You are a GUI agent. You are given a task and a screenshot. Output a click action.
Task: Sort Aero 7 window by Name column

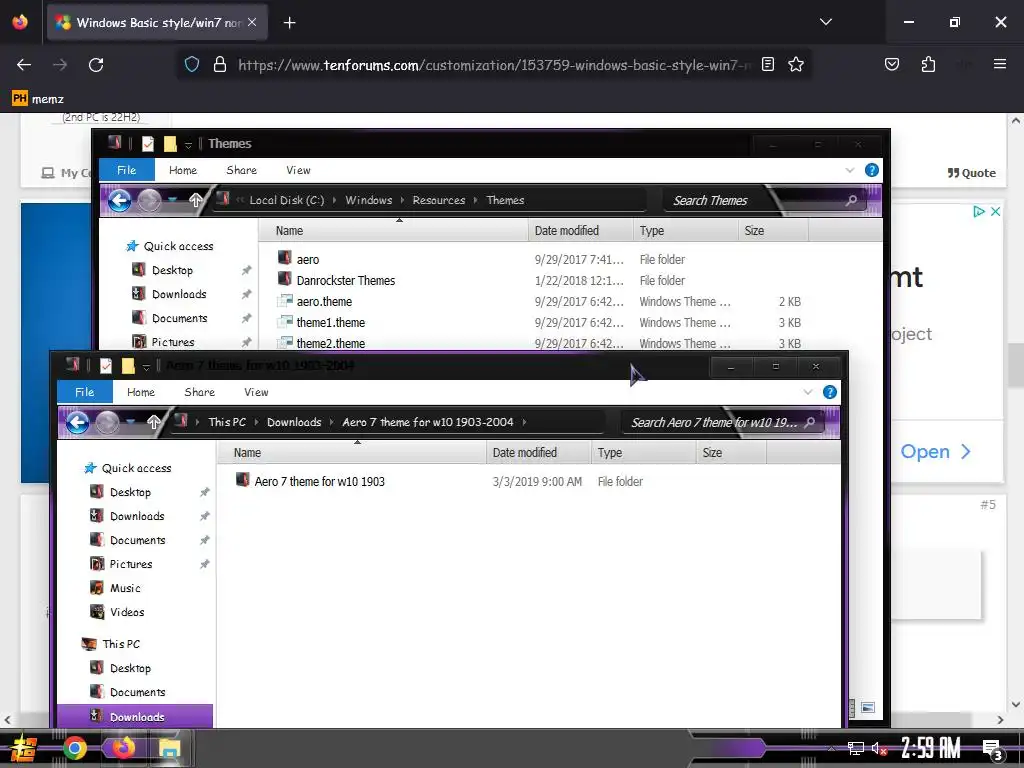(x=351, y=453)
